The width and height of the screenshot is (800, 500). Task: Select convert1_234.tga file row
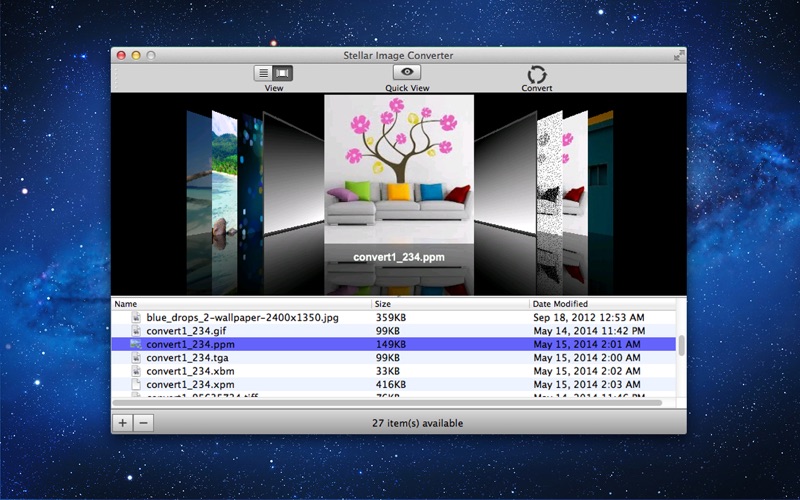[x=393, y=358]
